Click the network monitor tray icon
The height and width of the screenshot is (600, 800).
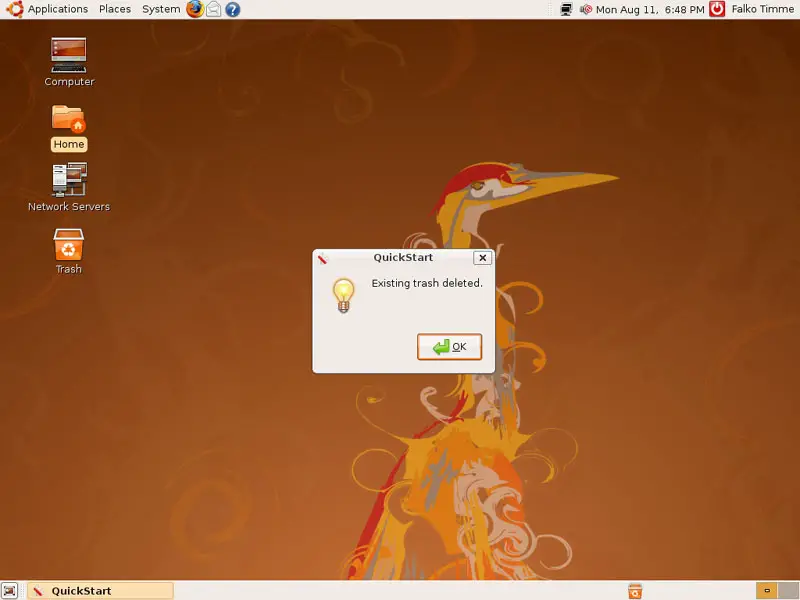point(566,9)
